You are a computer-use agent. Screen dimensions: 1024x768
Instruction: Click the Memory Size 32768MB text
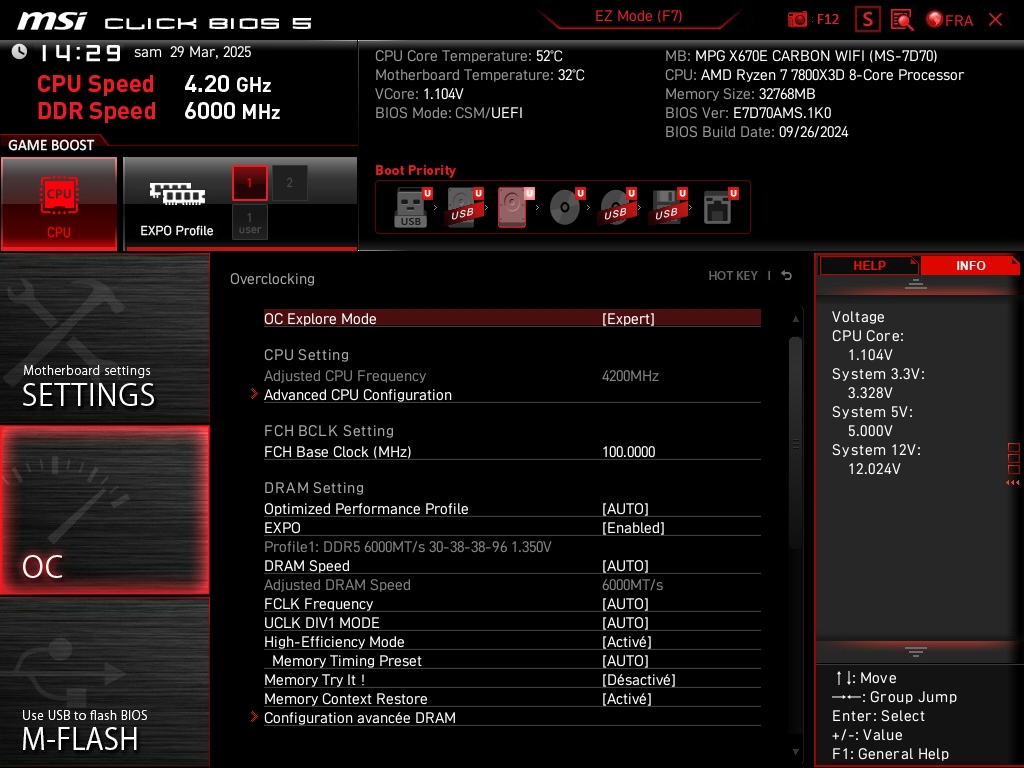click(x=740, y=94)
